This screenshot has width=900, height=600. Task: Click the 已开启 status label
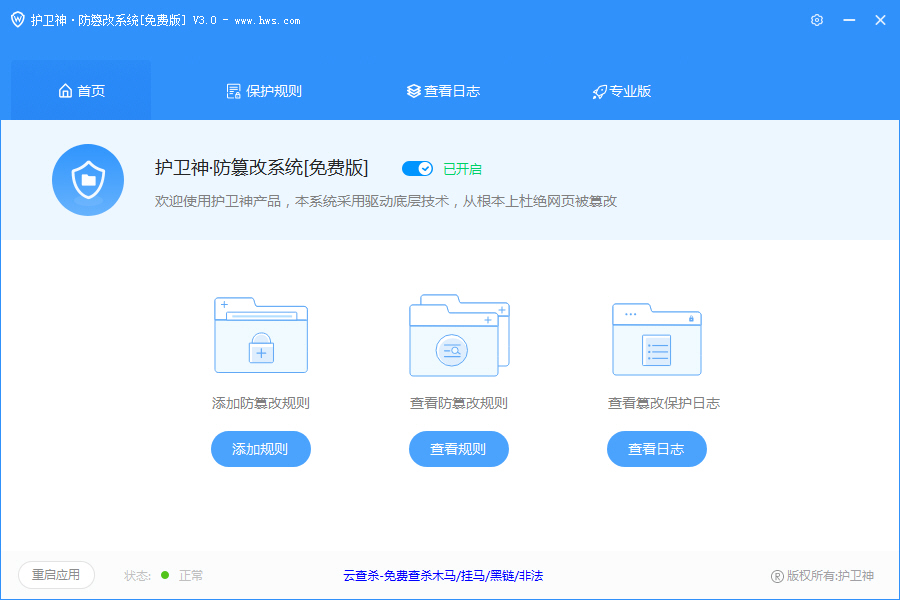463,169
